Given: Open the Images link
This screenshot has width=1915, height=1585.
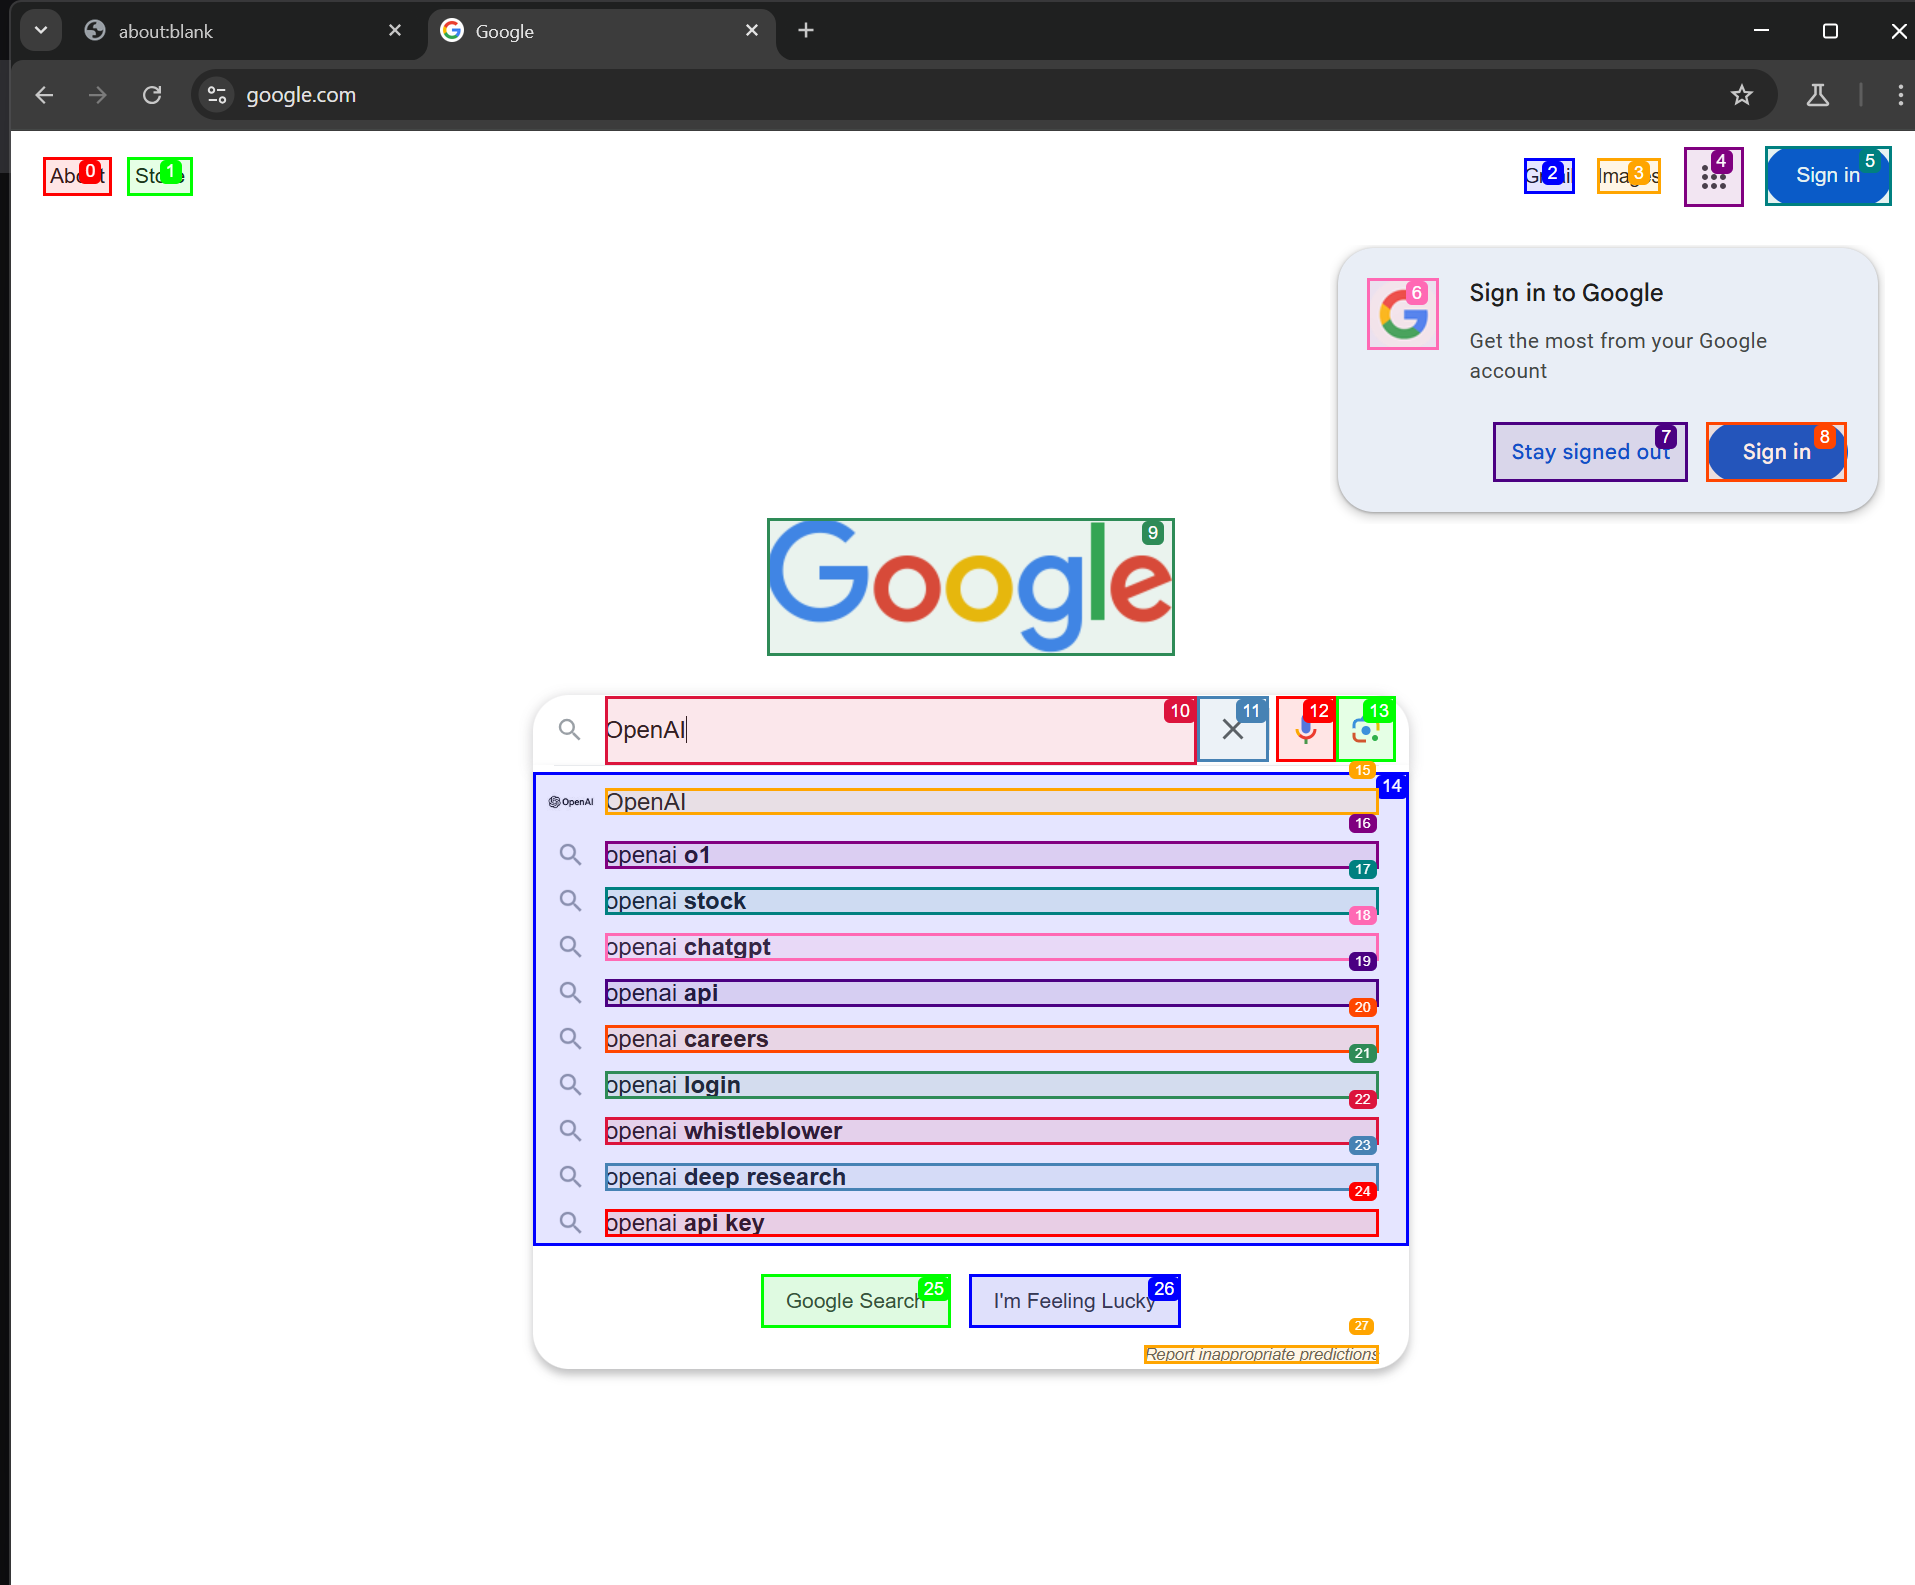Looking at the screenshot, I should [x=1629, y=176].
